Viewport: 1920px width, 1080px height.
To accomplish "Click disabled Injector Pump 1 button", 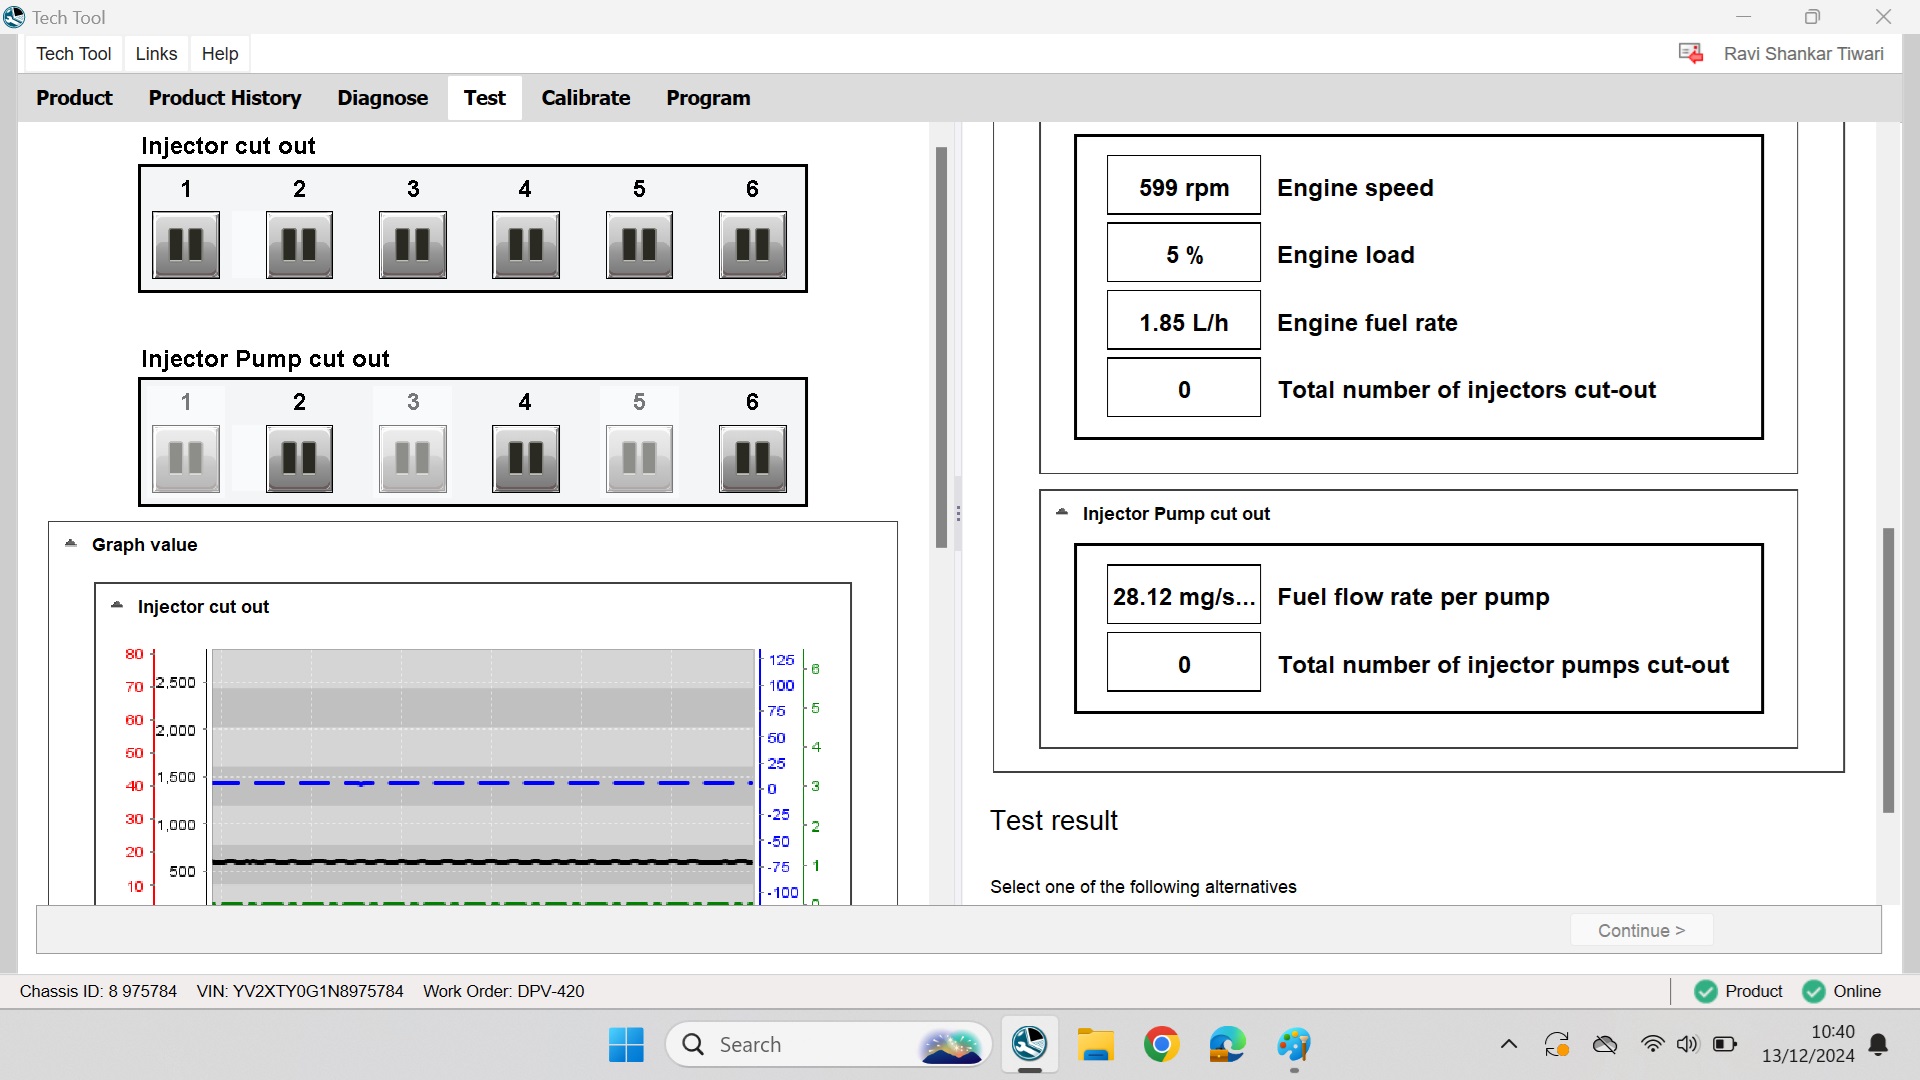I will [x=186, y=459].
